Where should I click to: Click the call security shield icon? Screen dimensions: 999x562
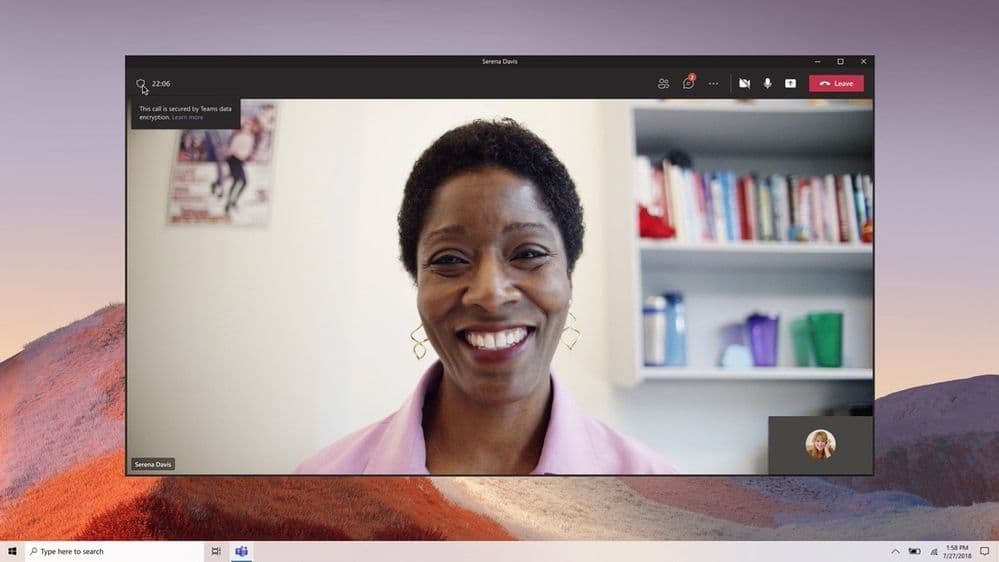(x=140, y=83)
